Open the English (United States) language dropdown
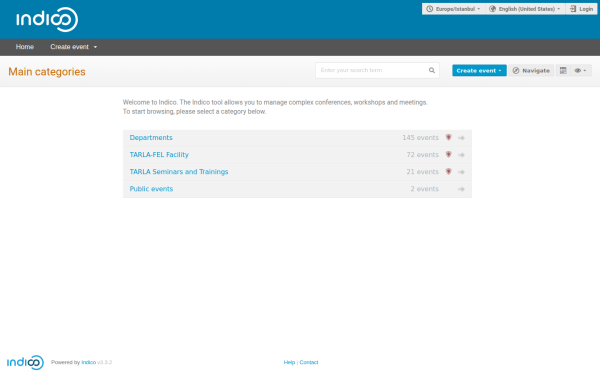The height and width of the screenshot is (375, 600). click(x=525, y=9)
